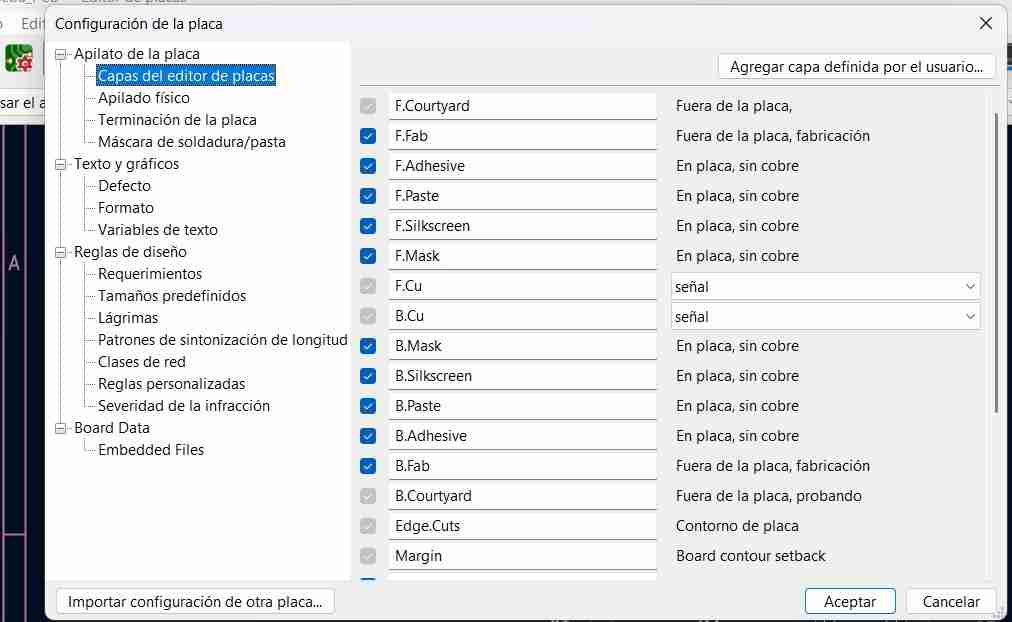The image size is (1012, 622).
Task: Open the F.Cu señal dropdown
Action: coord(968,285)
